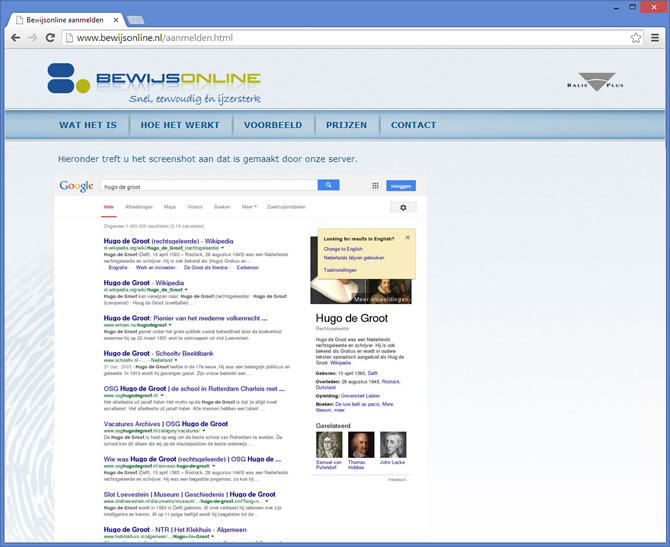670x547 pixels.
Task: Select the Maps search tab
Action: click(170, 207)
